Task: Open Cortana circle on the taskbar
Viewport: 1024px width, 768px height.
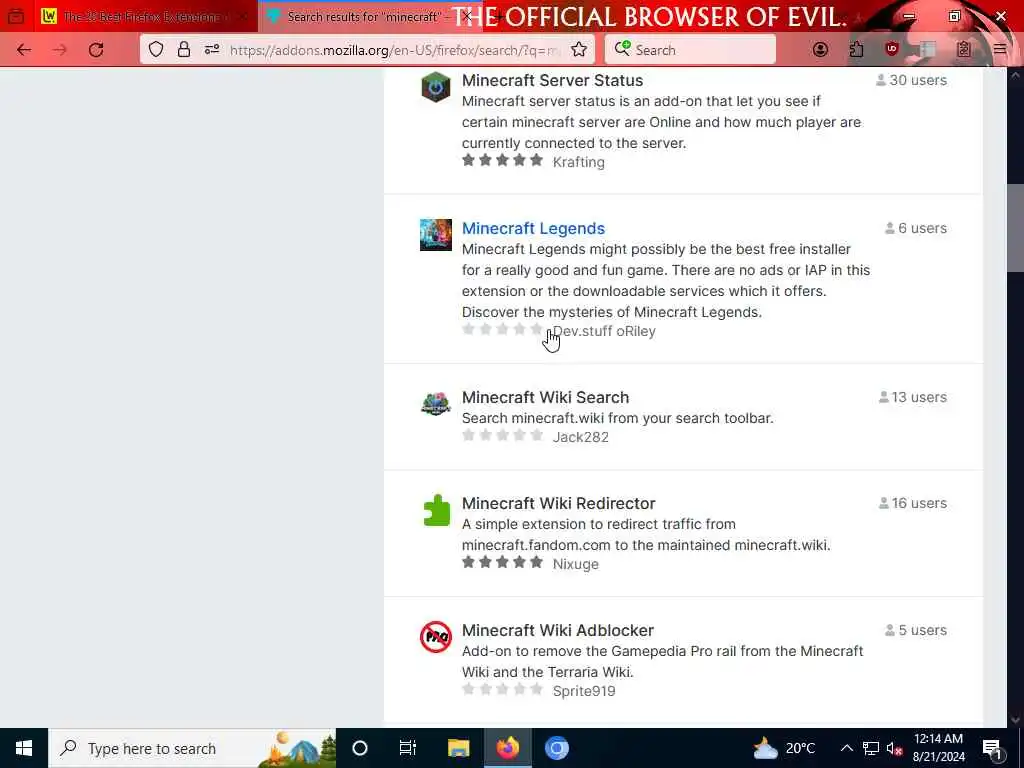Action: pyautogui.click(x=360, y=748)
